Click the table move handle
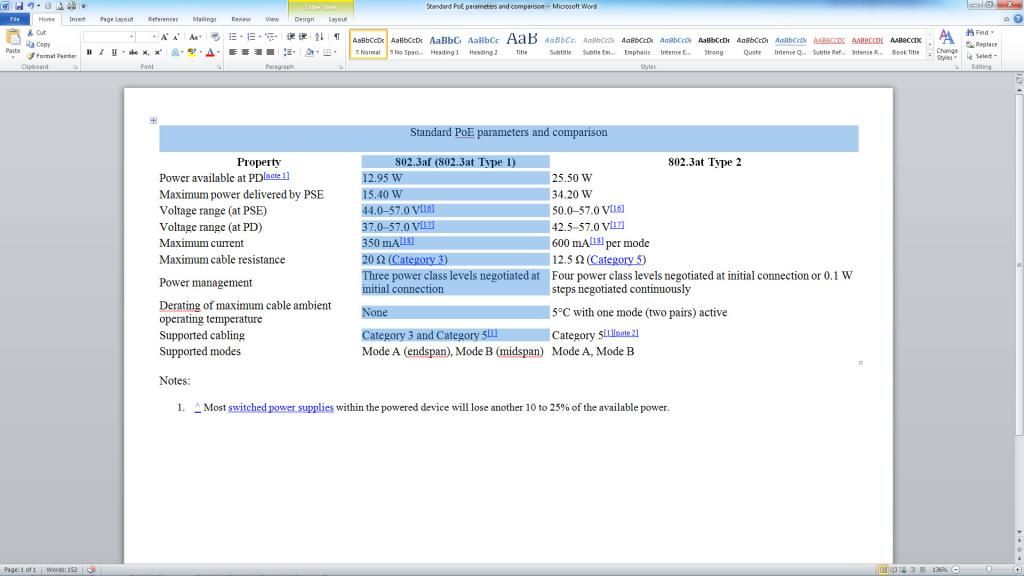Screen dimensions: 1024x576 click(x=153, y=120)
